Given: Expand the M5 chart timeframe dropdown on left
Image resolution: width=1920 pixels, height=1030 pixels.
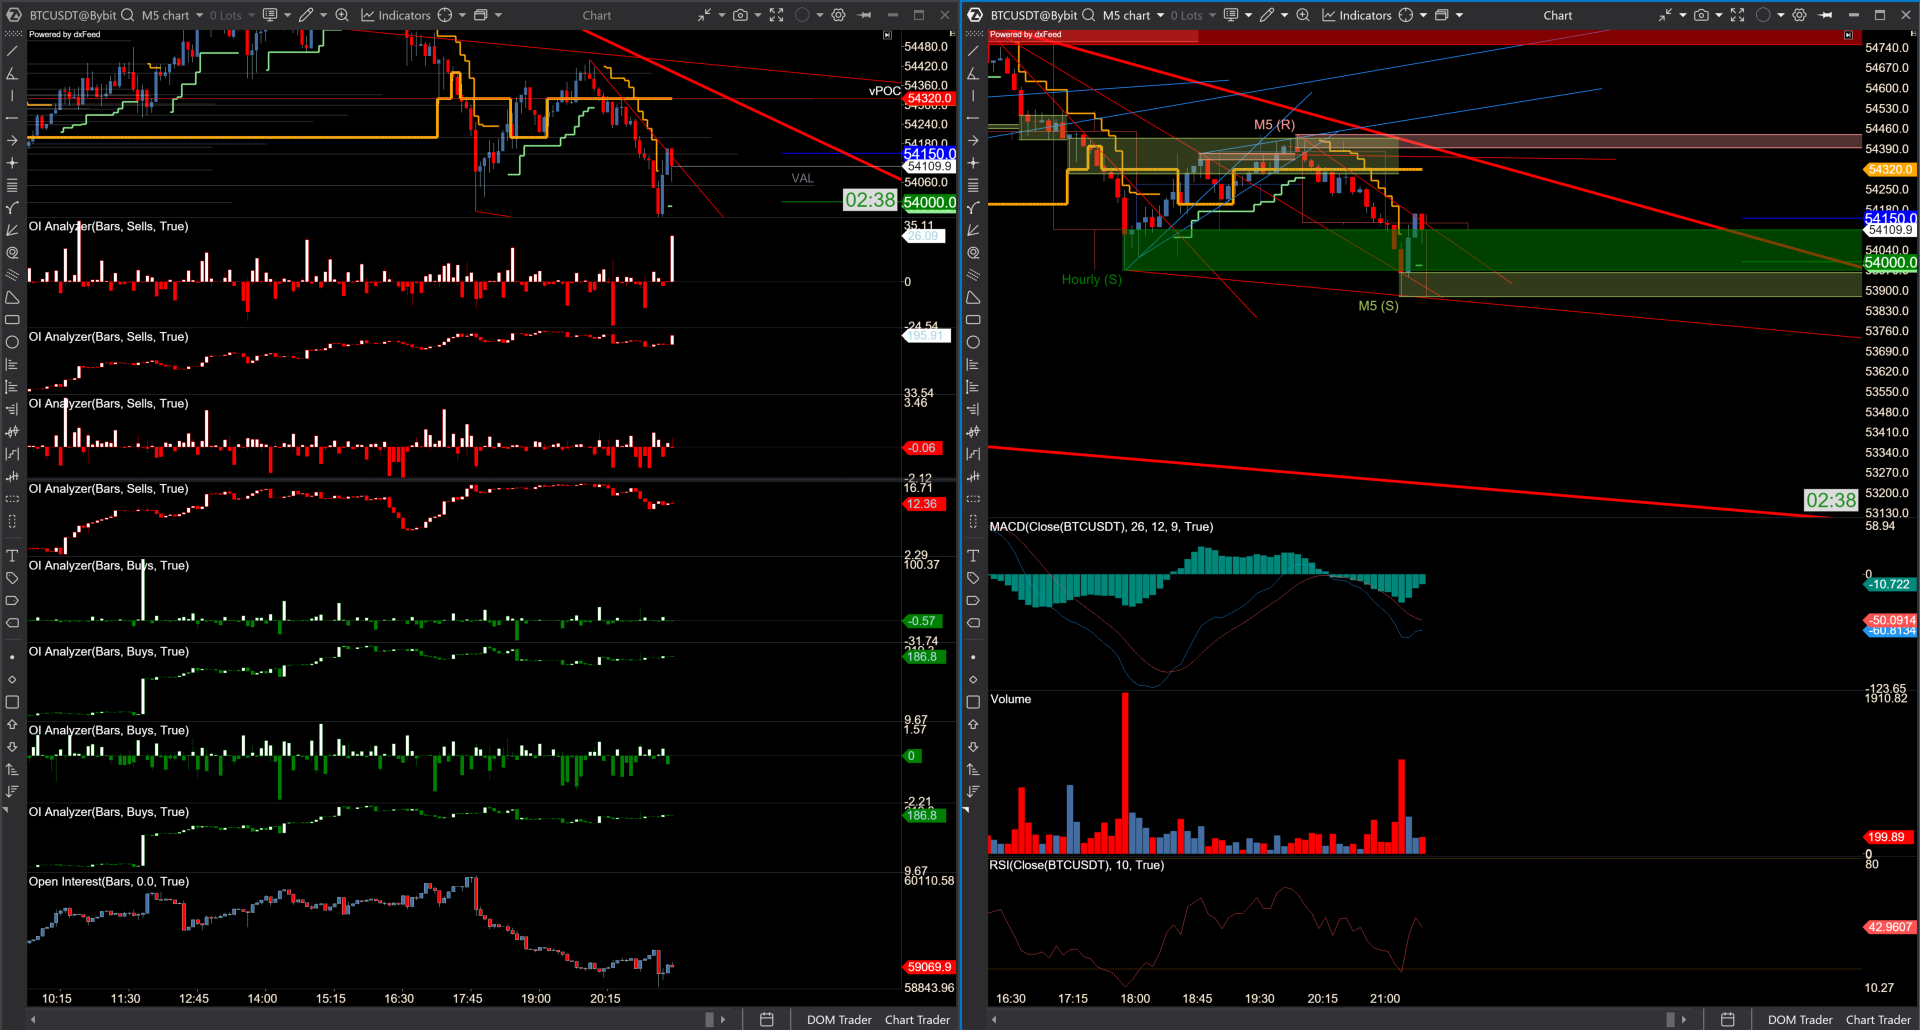Looking at the screenshot, I should click(199, 15).
